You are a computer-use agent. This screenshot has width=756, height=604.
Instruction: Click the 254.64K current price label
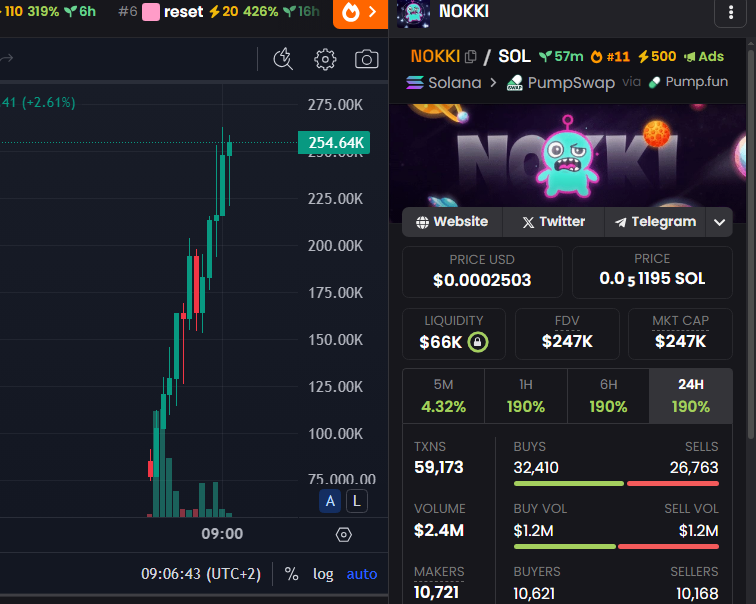click(334, 143)
